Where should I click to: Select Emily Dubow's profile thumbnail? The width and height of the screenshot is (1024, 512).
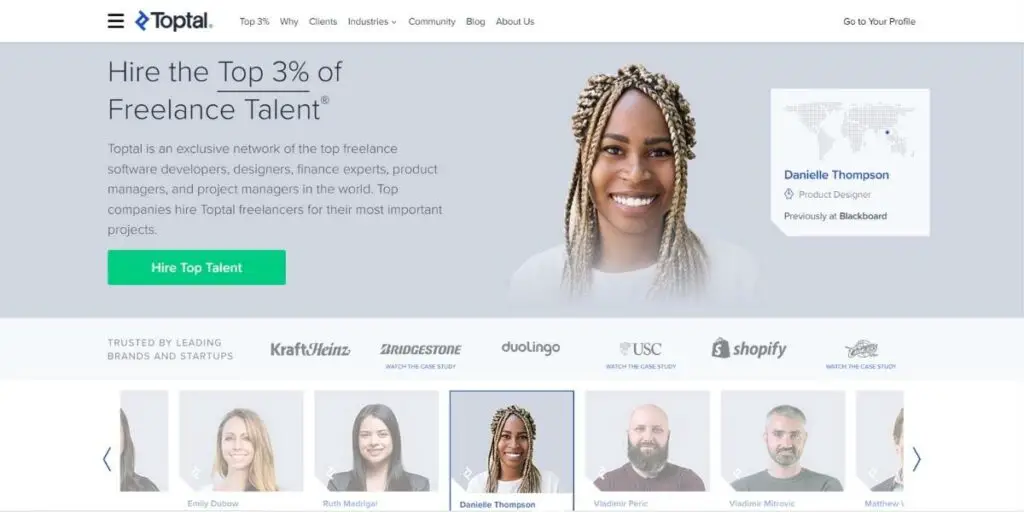pos(241,441)
